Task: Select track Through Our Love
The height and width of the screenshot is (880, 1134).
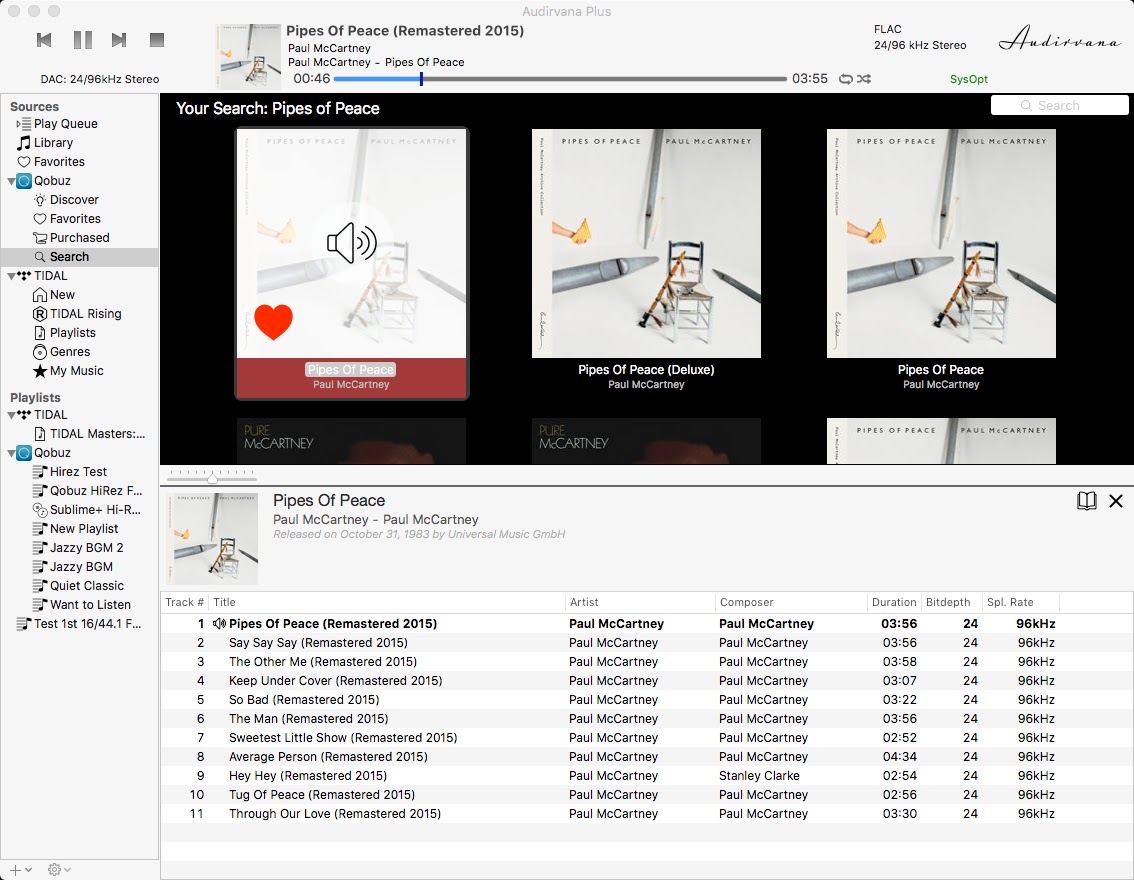Action: click(x=647, y=813)
